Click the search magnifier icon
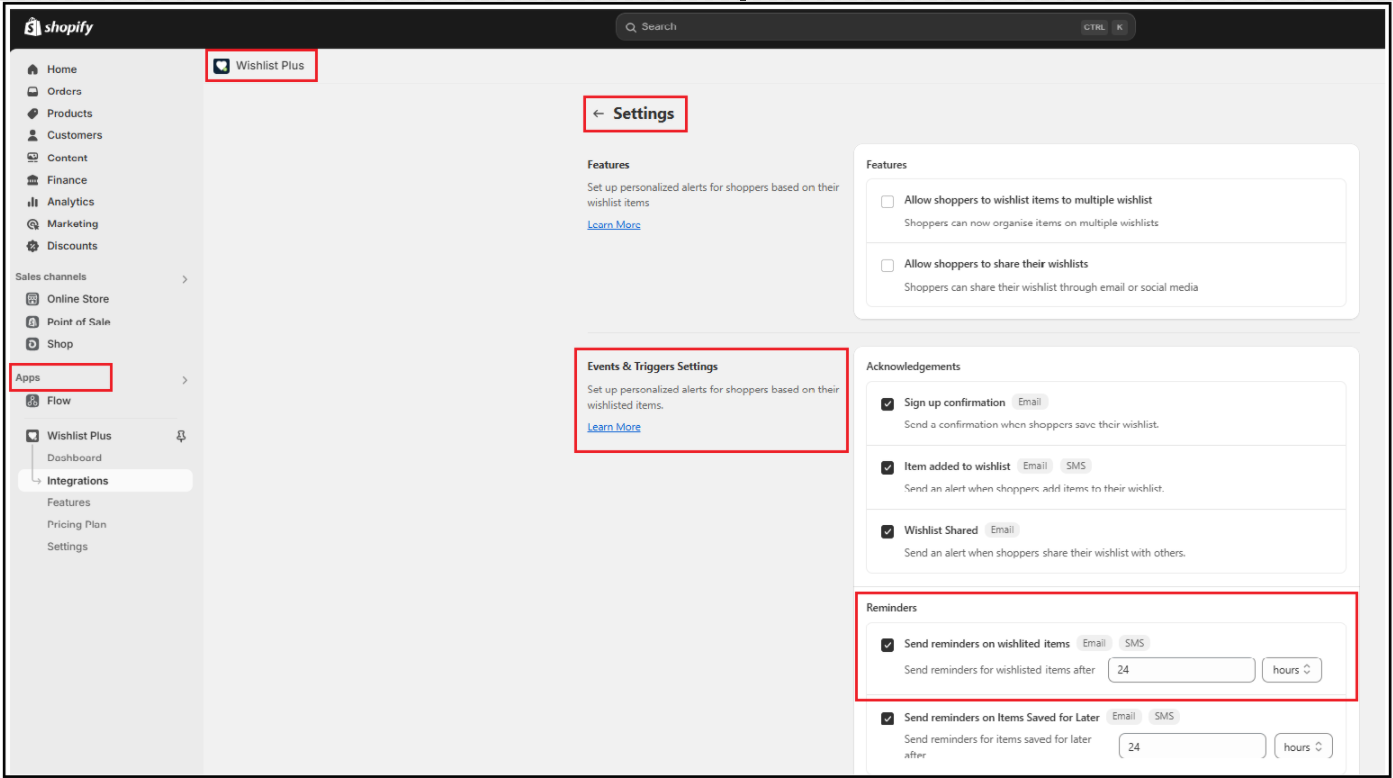 pos(631,27)
